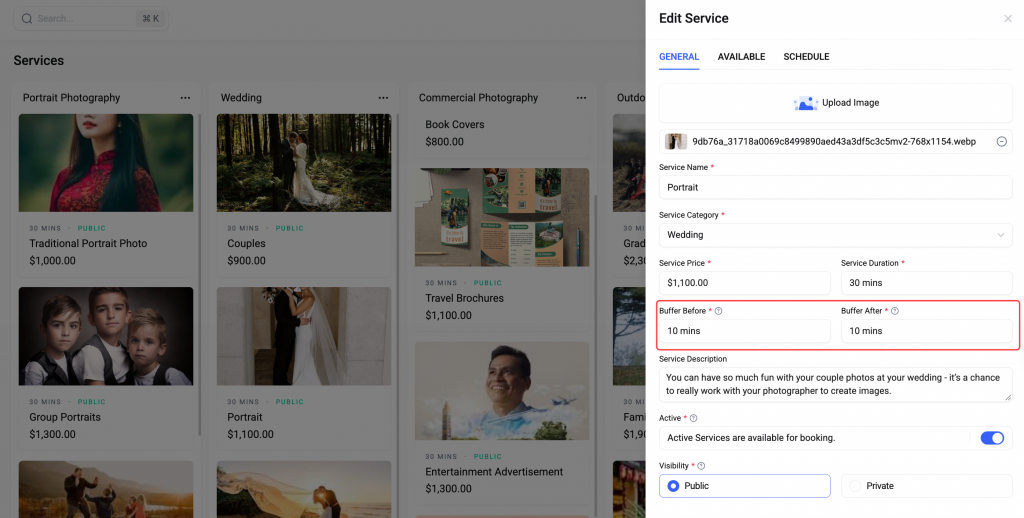This screenshot has height=518, width=1024.
Task: Click the Buffer Before input
Action: click(x=744, y=331)
